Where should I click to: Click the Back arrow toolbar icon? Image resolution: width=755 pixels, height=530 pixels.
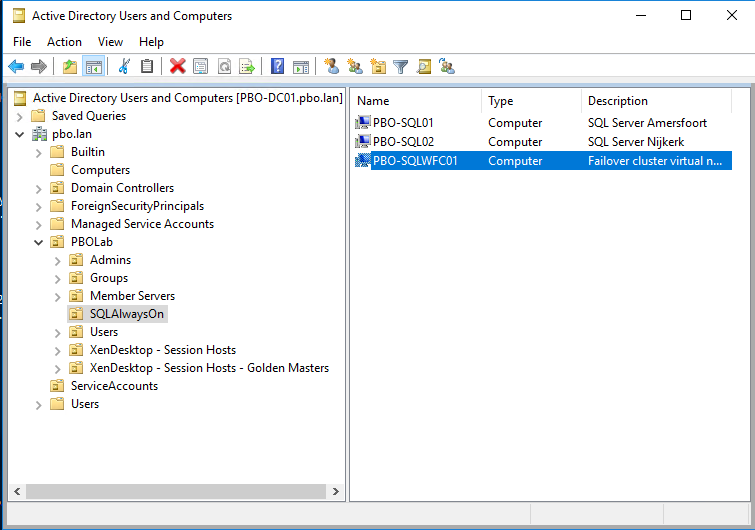point(16,66)
